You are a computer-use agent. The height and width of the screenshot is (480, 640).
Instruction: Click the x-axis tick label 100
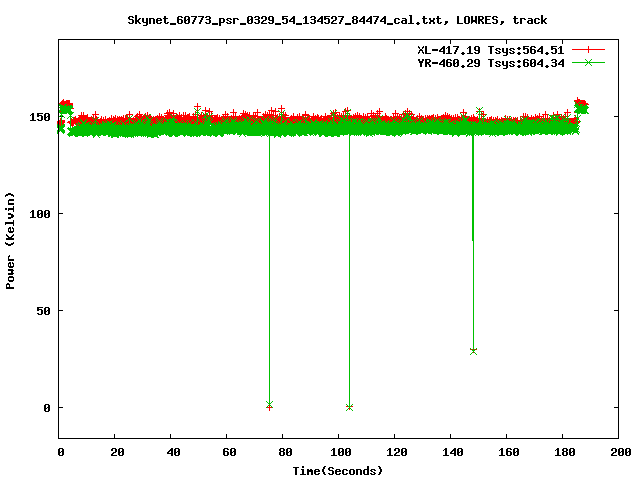(341, 452)
